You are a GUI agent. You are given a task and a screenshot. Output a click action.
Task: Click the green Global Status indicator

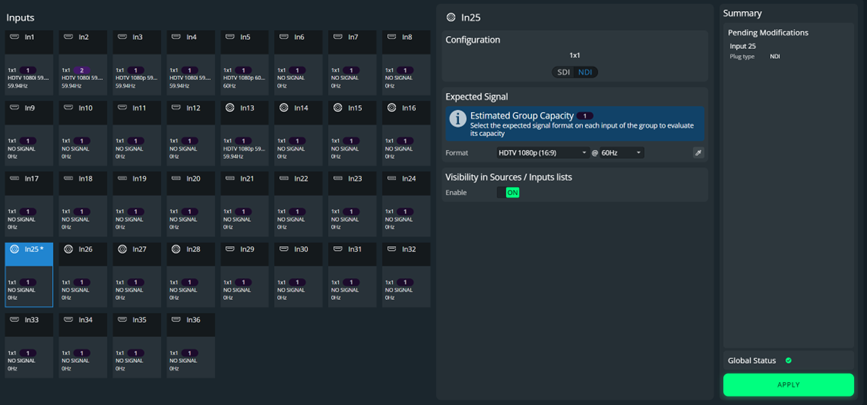point(788,361)
